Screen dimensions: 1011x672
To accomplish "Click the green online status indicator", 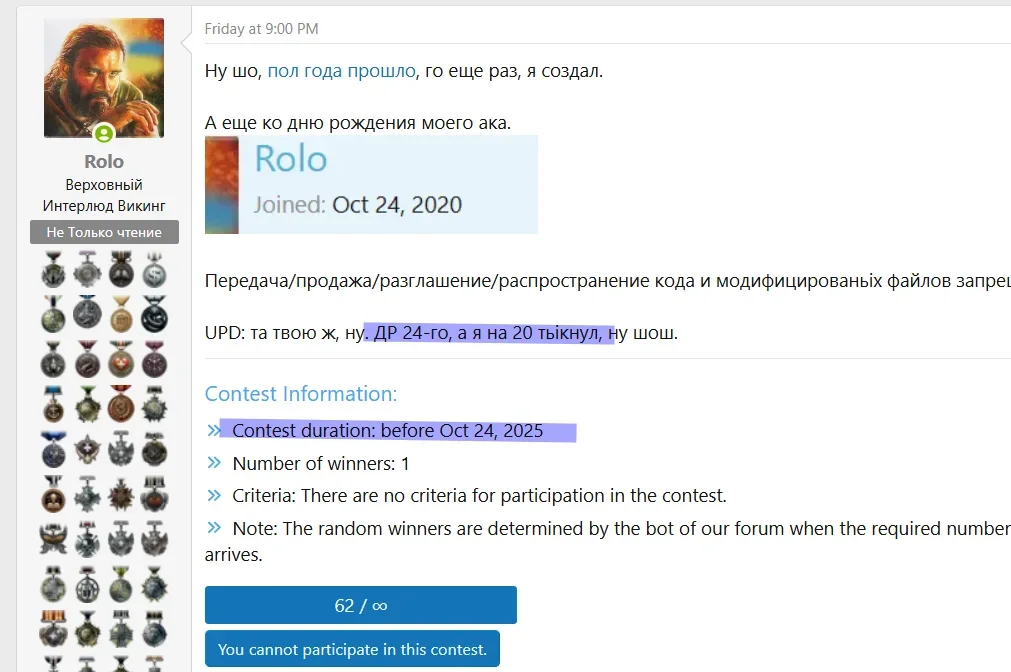I will [x=104, y=134].
